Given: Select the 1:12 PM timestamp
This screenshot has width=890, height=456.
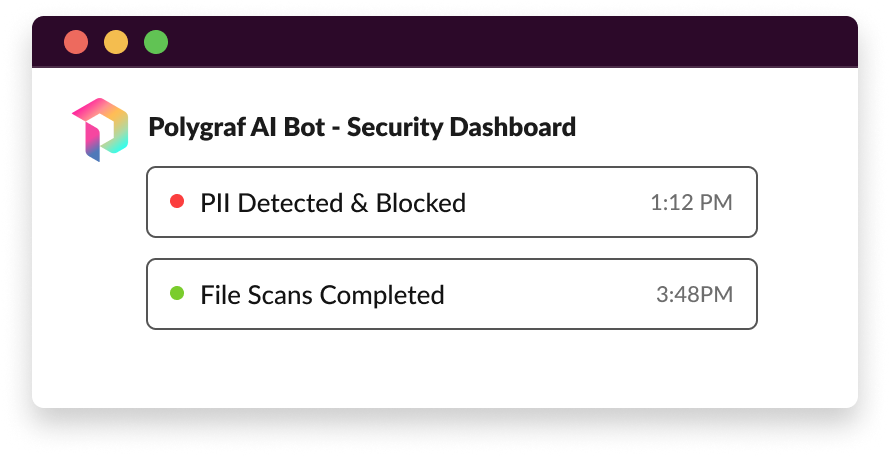Looking at the screenshot, I should 691,203.
